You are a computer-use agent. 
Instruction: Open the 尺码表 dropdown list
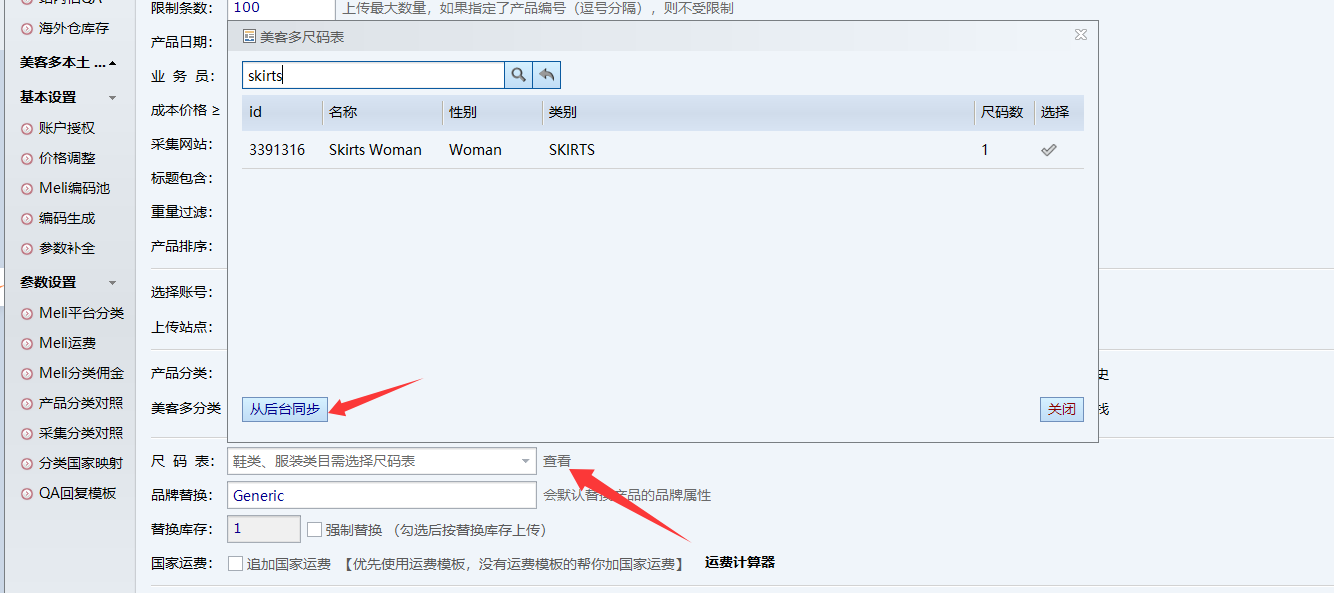(x=525, y=461)
